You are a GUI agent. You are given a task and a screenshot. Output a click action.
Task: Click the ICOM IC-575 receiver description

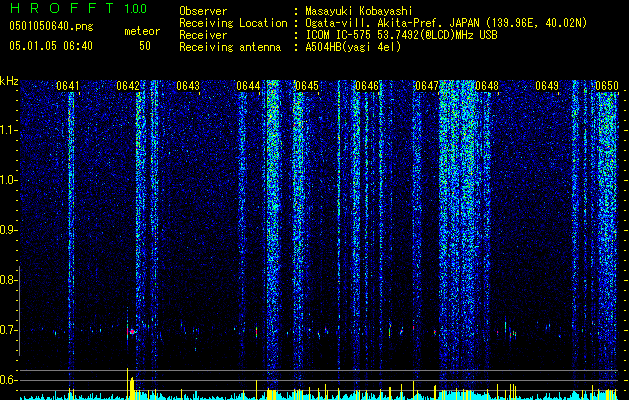[x=401, y=35]
